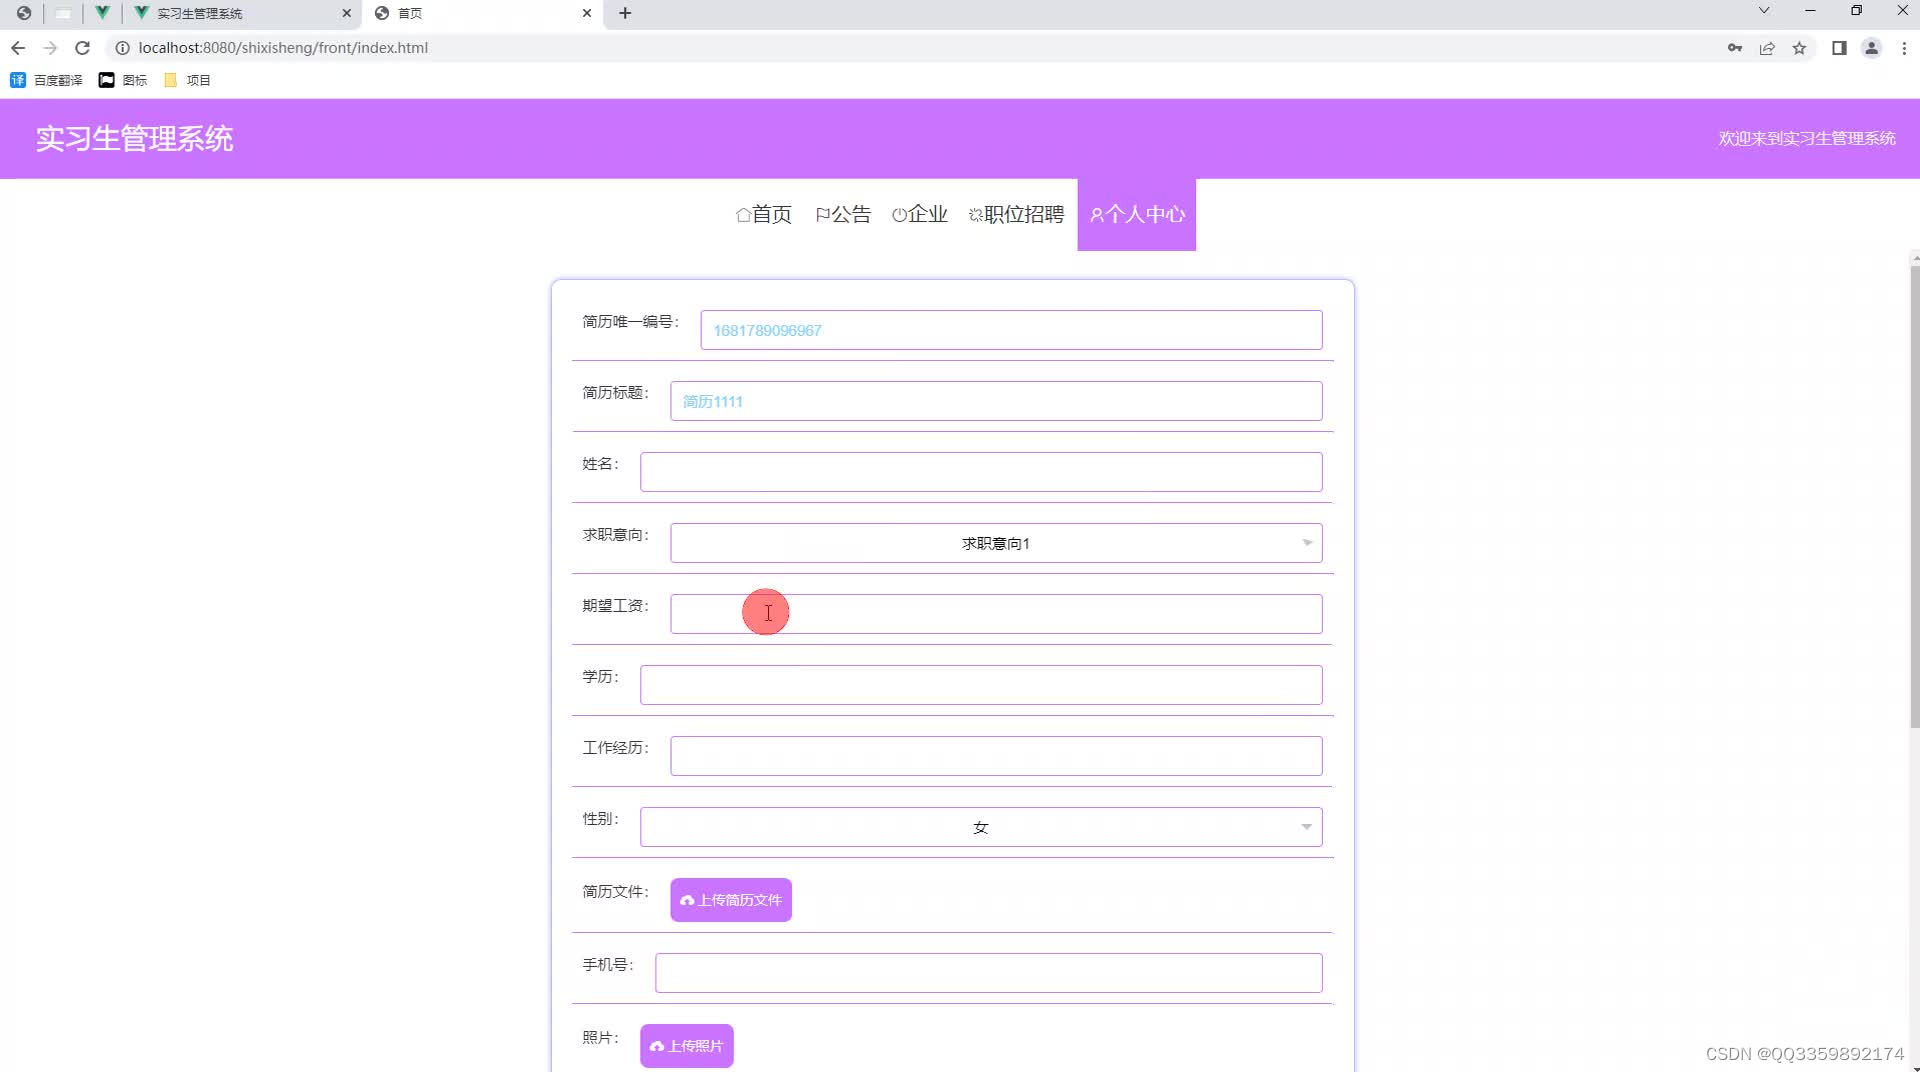Click the first pinned globe tab
Image resolution: width=1920 pixels, height=1072 pixels.
click(x=24, y=13)
